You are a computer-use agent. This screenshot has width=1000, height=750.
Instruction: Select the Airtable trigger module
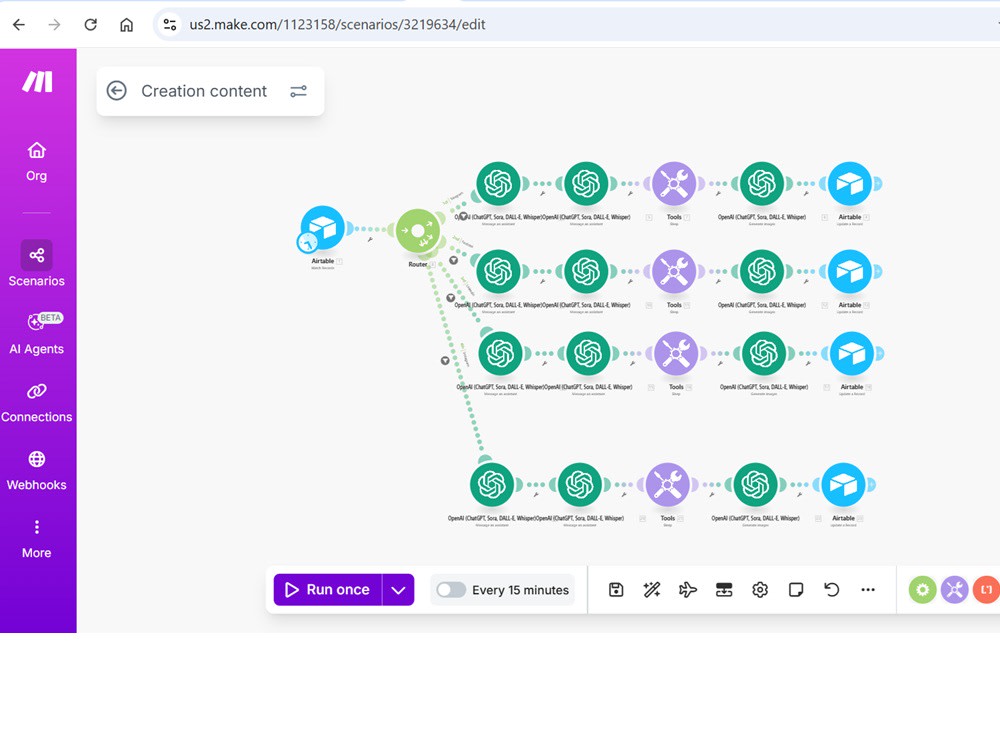point(323,228)
